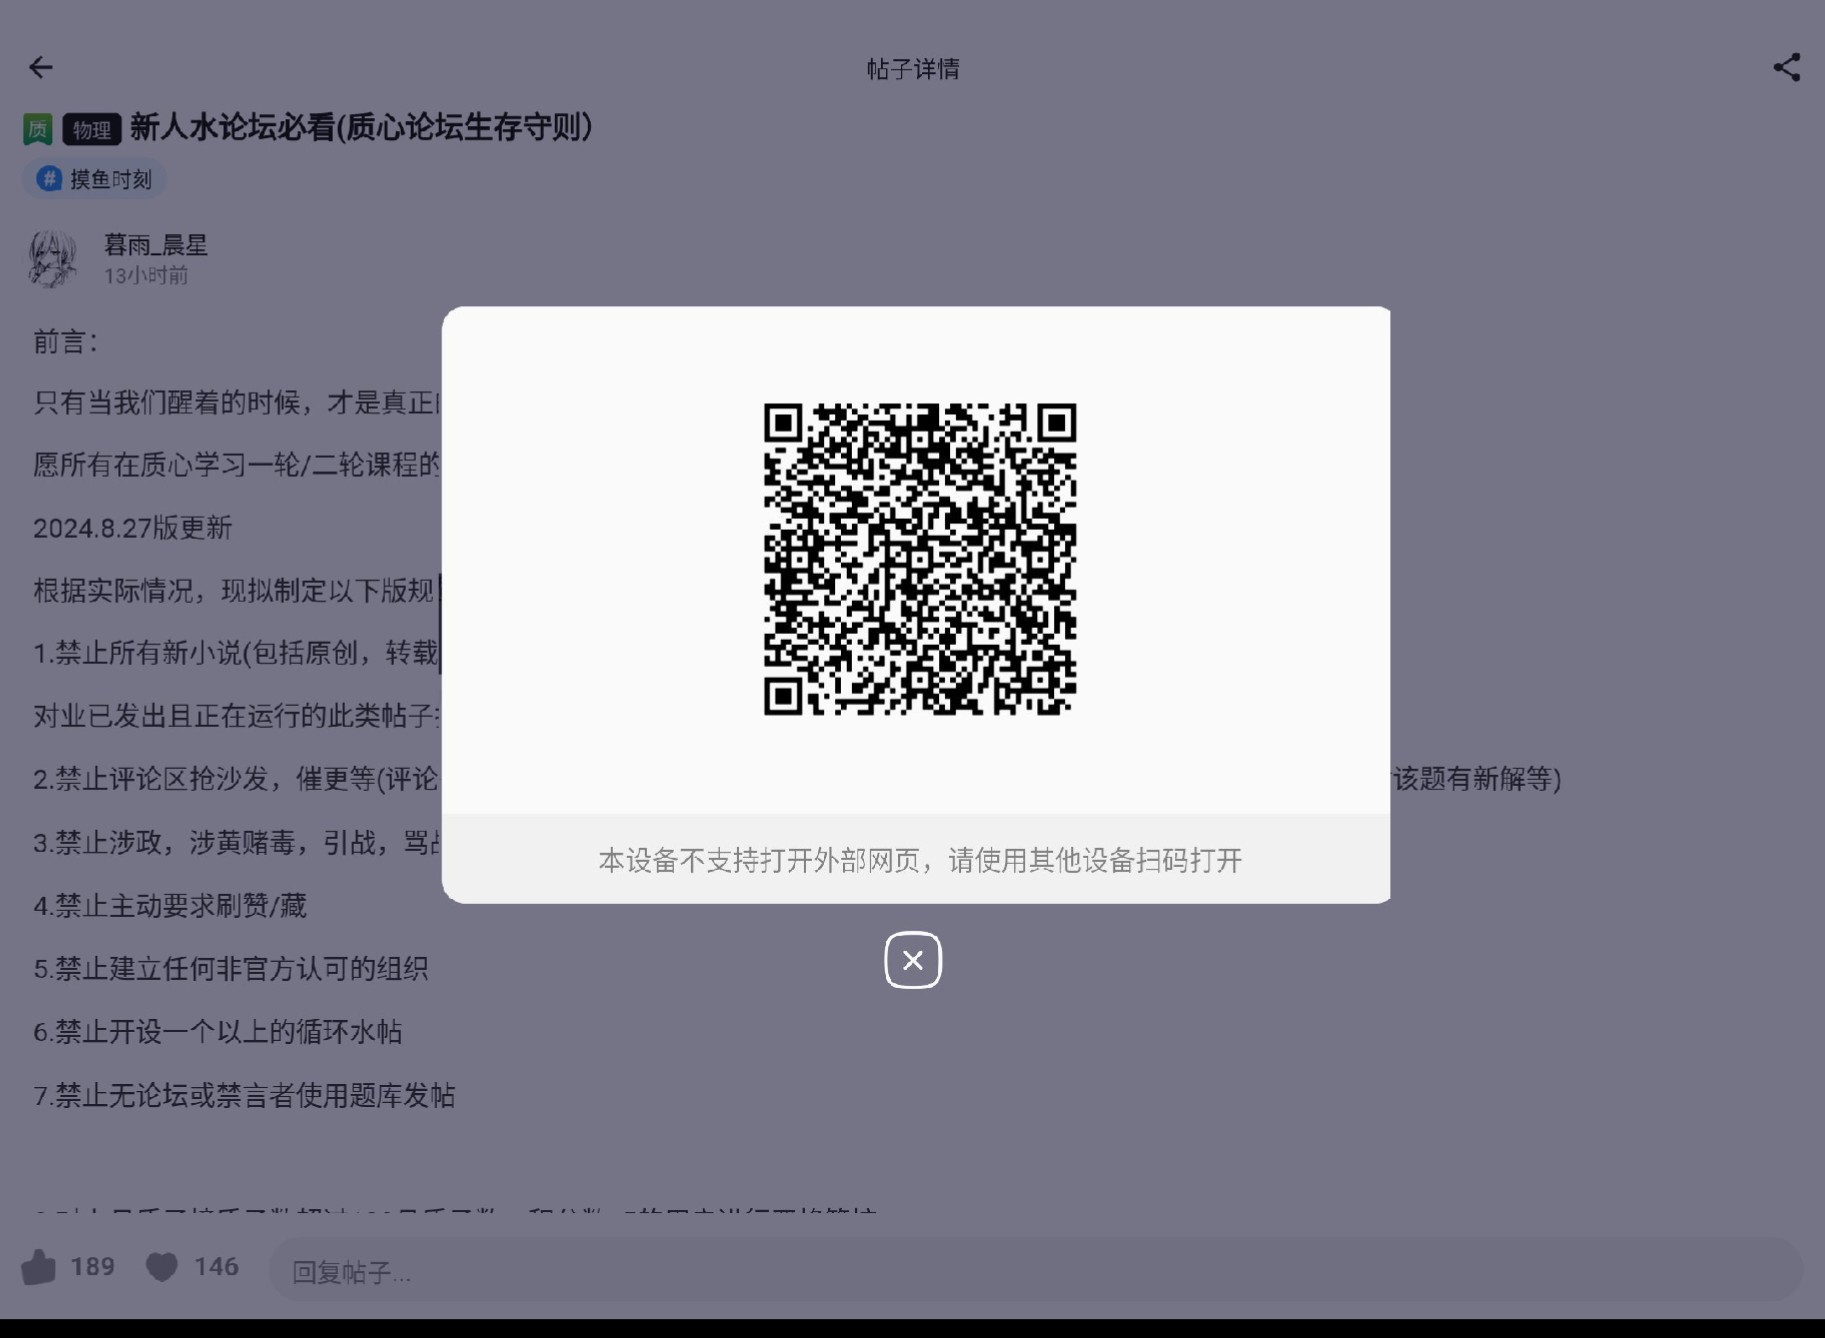Click the 帖子详情 page title
This screenshot has height=1338, width=1825.
point(913,68)
